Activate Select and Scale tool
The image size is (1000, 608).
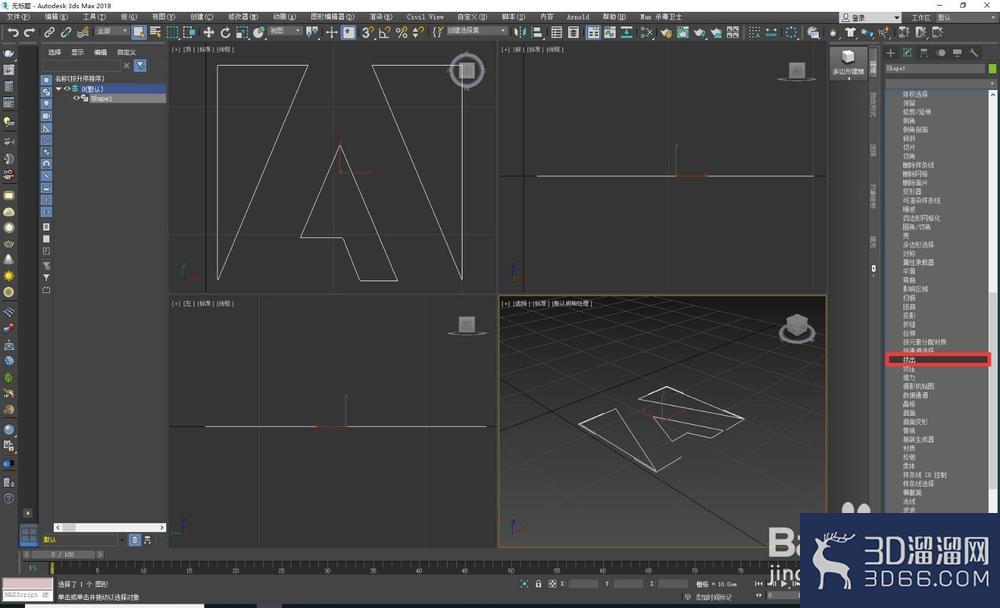point(242,33)
